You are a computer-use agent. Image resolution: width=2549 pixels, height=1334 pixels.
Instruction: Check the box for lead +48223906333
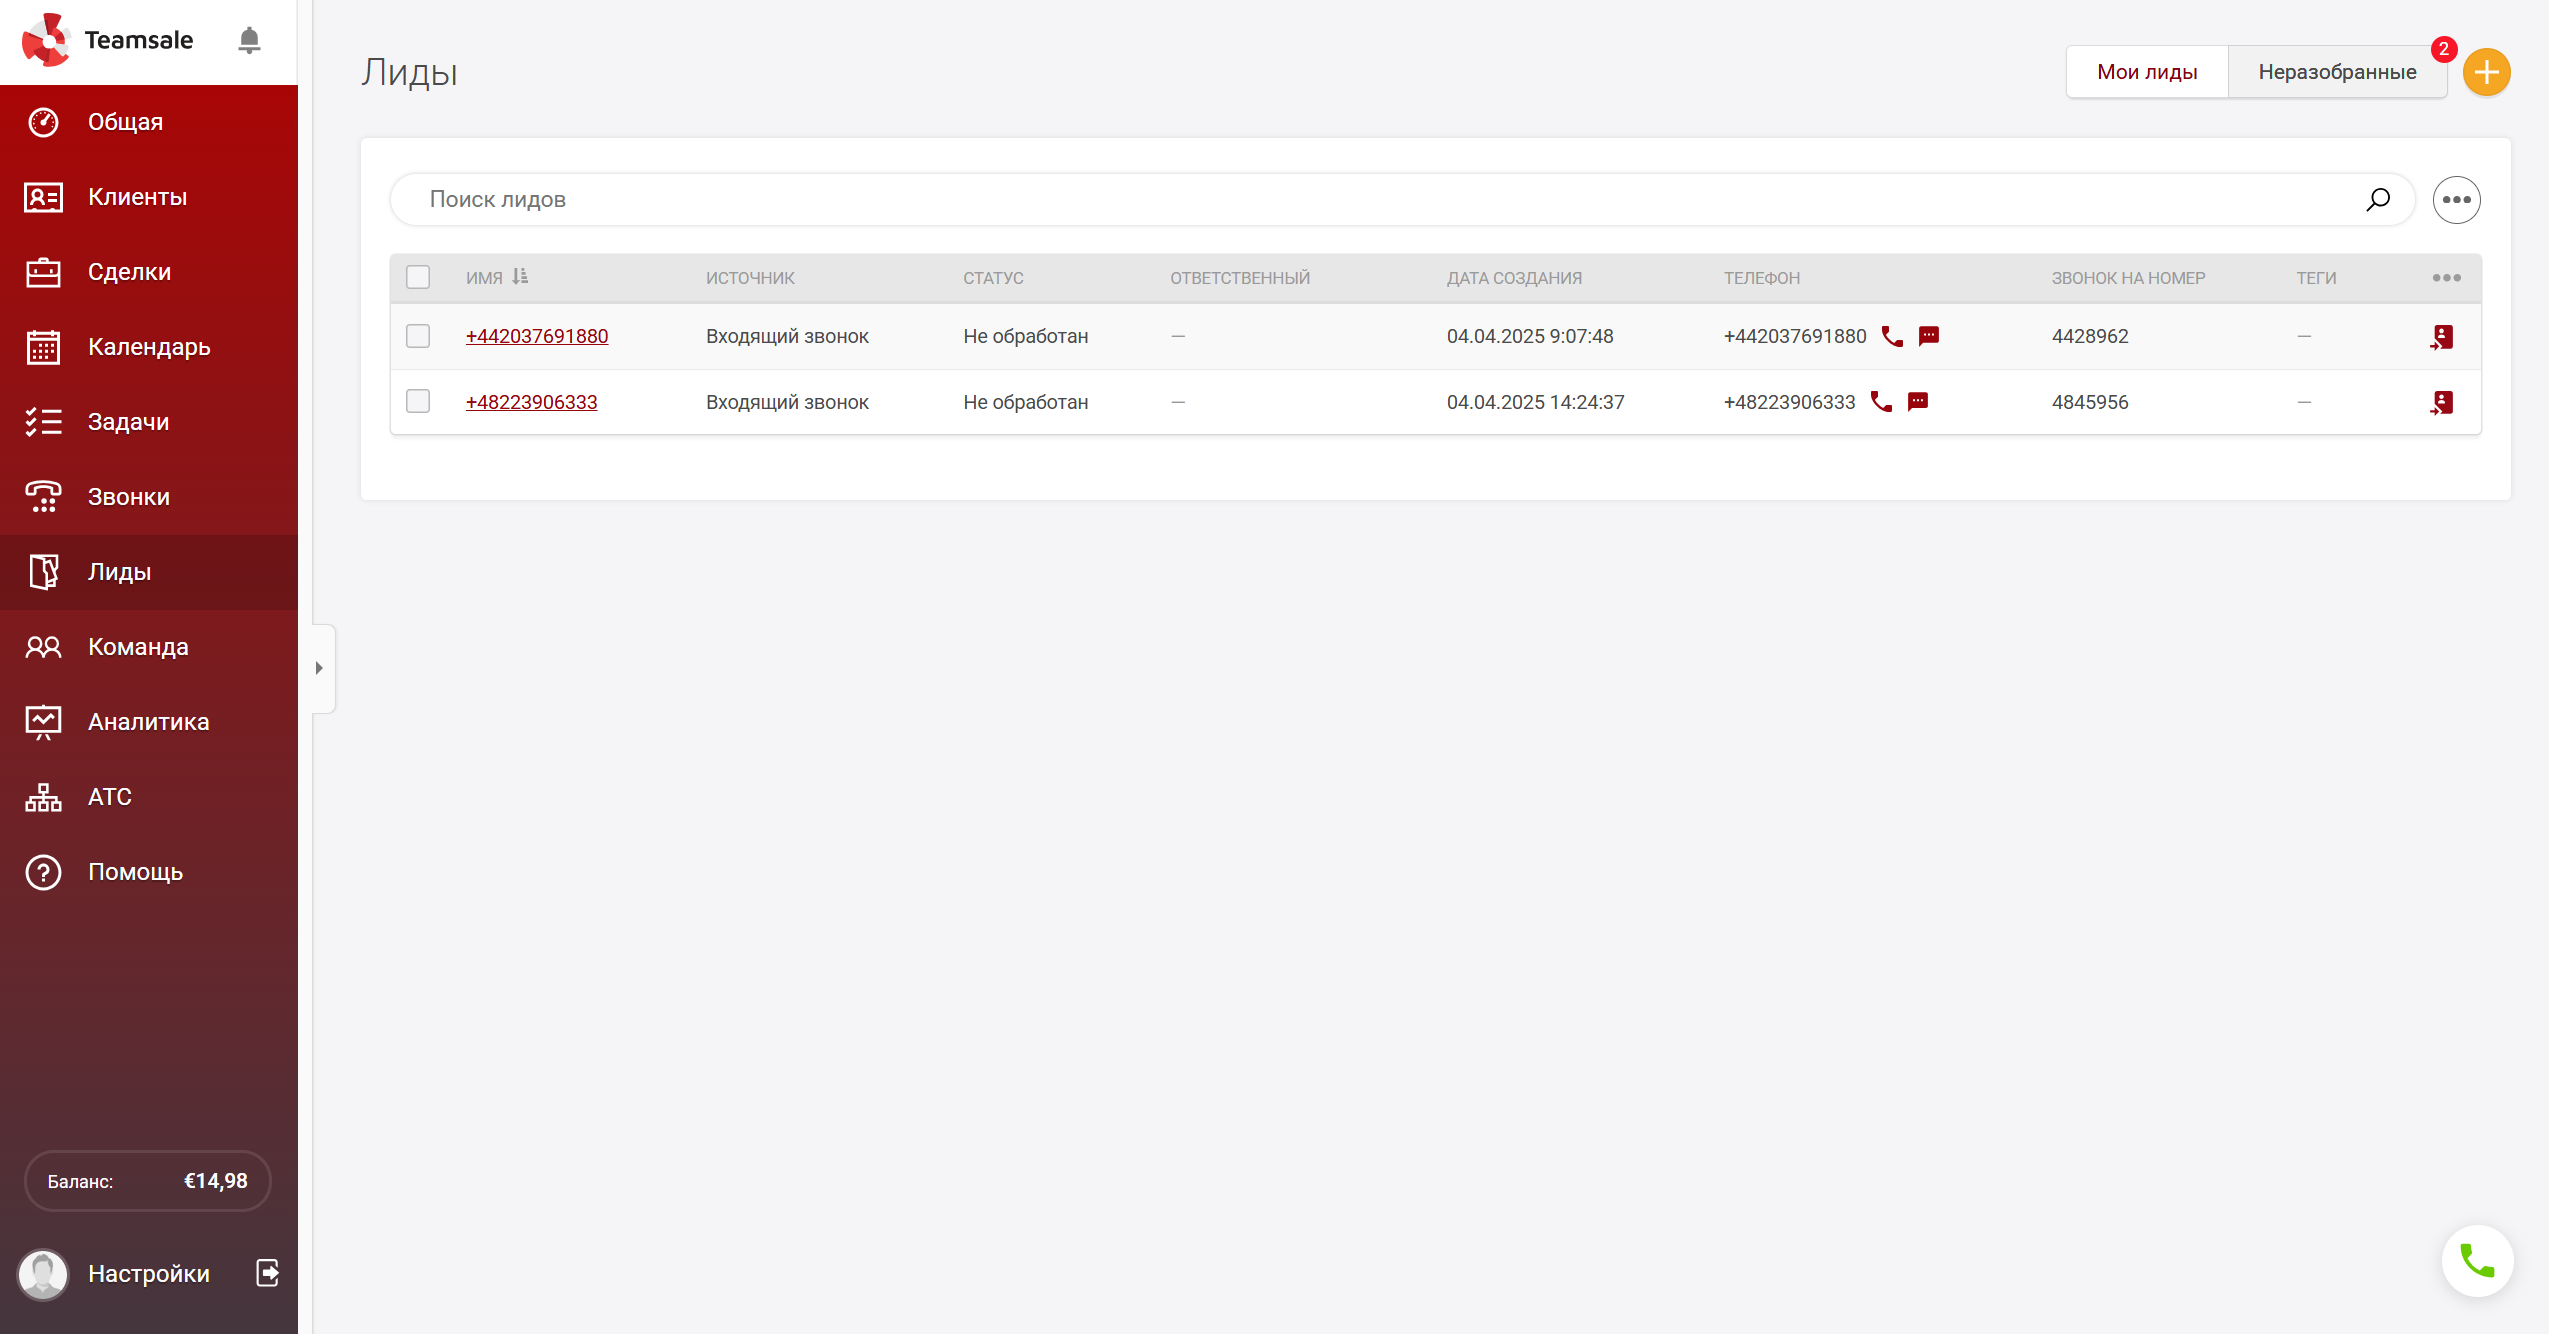(418, 402)
